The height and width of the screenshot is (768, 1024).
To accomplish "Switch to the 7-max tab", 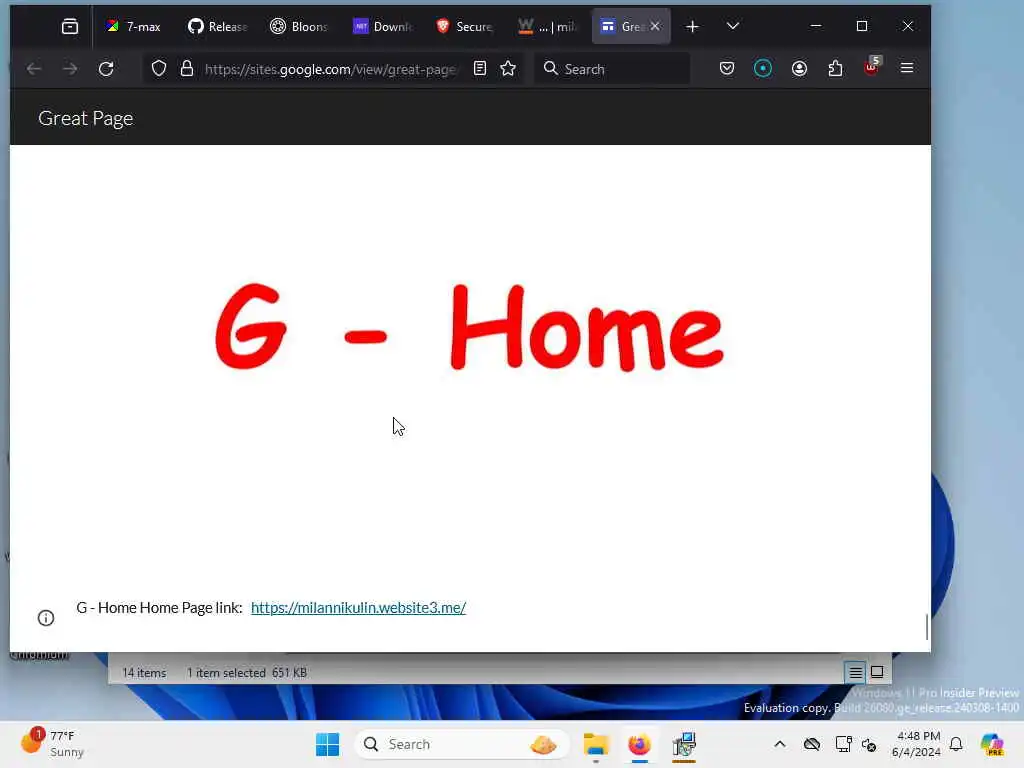I will click(134, 26).
